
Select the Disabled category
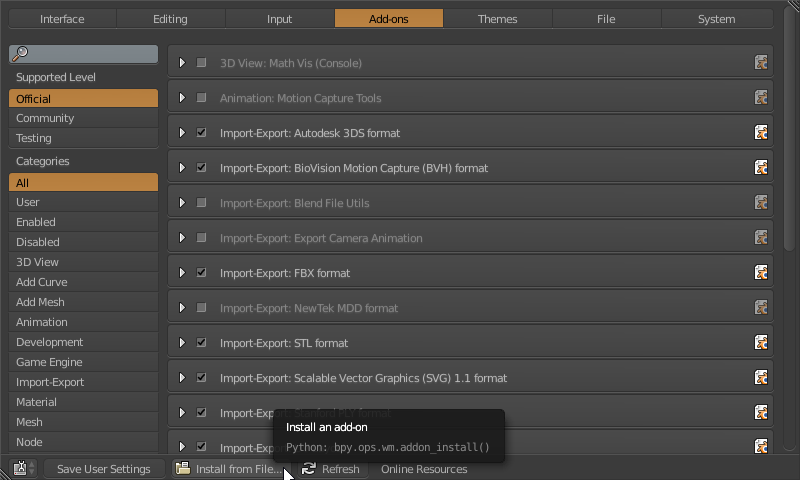(83, 242)
